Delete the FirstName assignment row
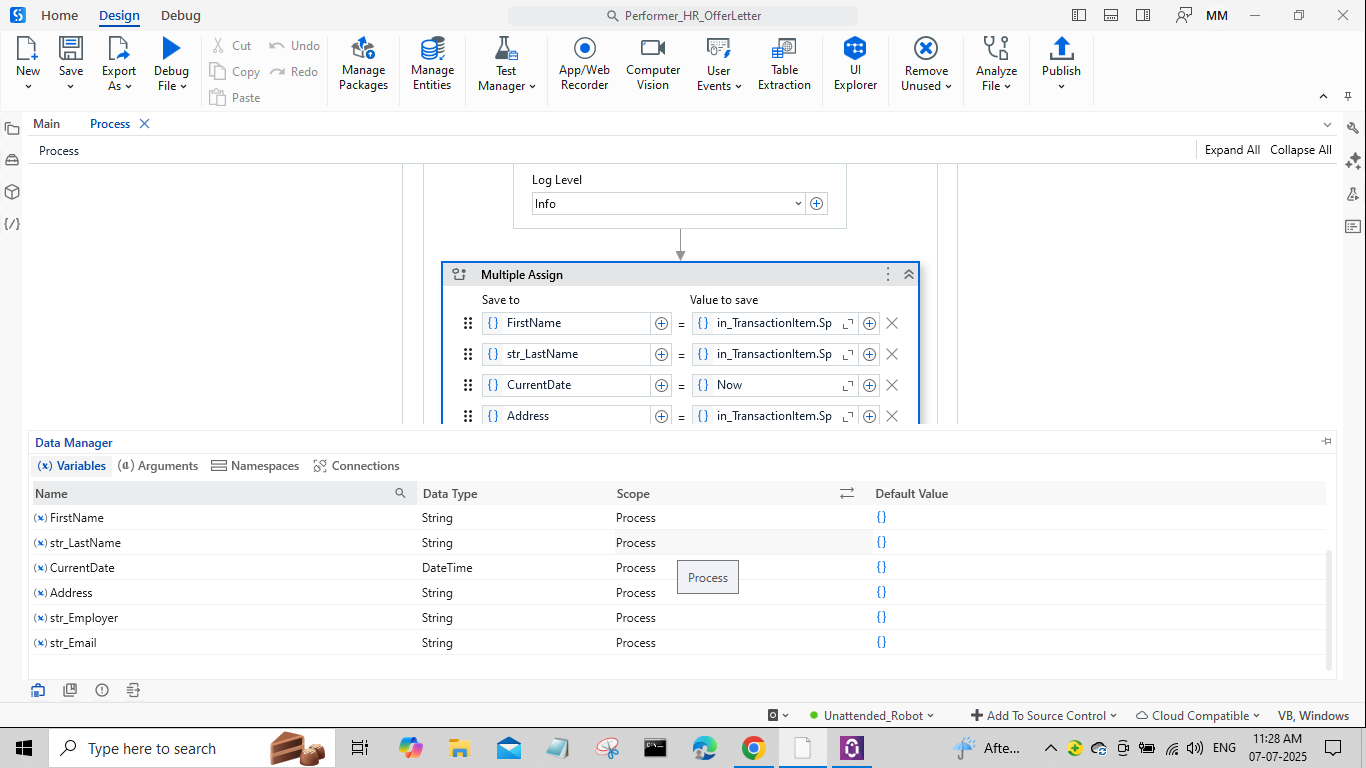The width and height of the screenshot is (1366, 768). point(892,323)
